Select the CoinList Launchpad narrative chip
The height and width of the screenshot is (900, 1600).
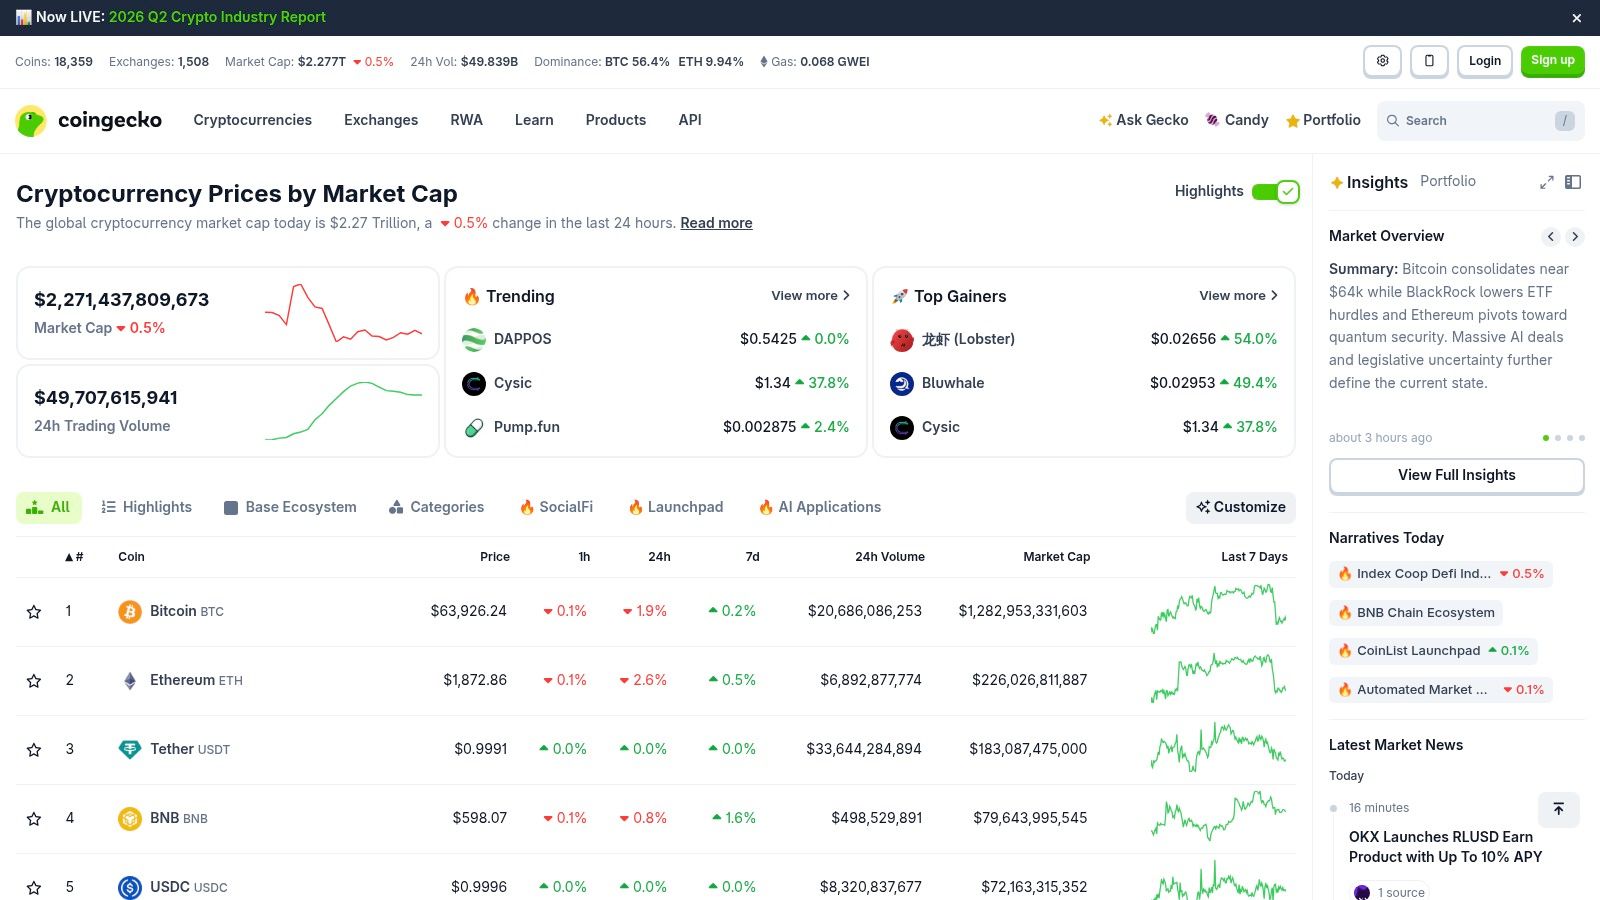point(1433,651)
